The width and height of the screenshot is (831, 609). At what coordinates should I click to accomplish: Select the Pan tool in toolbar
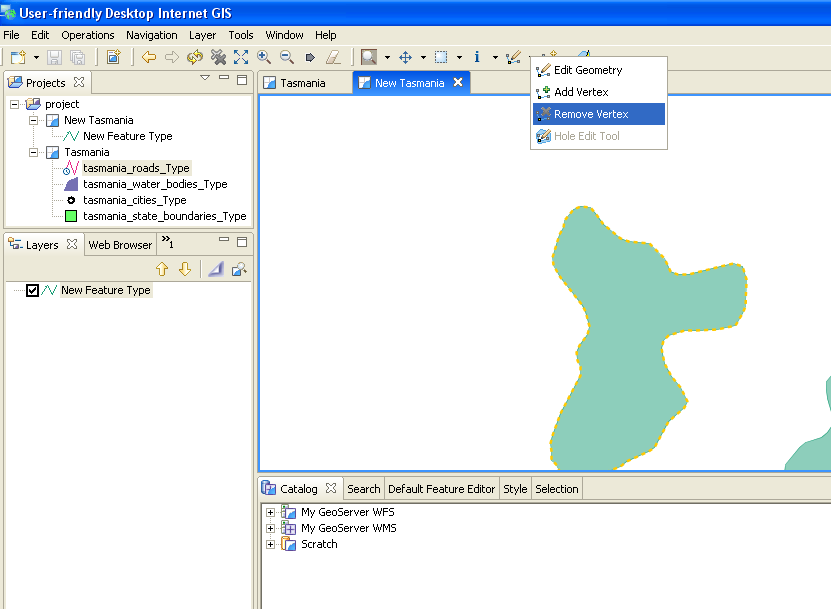pyautogui.click(x=406, y=57)
